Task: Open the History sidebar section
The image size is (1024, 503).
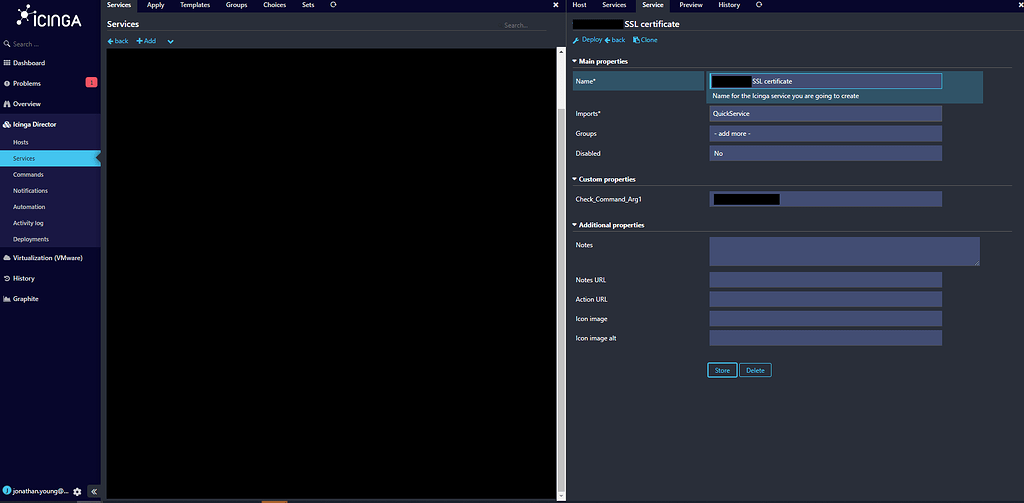Action: point(24,278)
